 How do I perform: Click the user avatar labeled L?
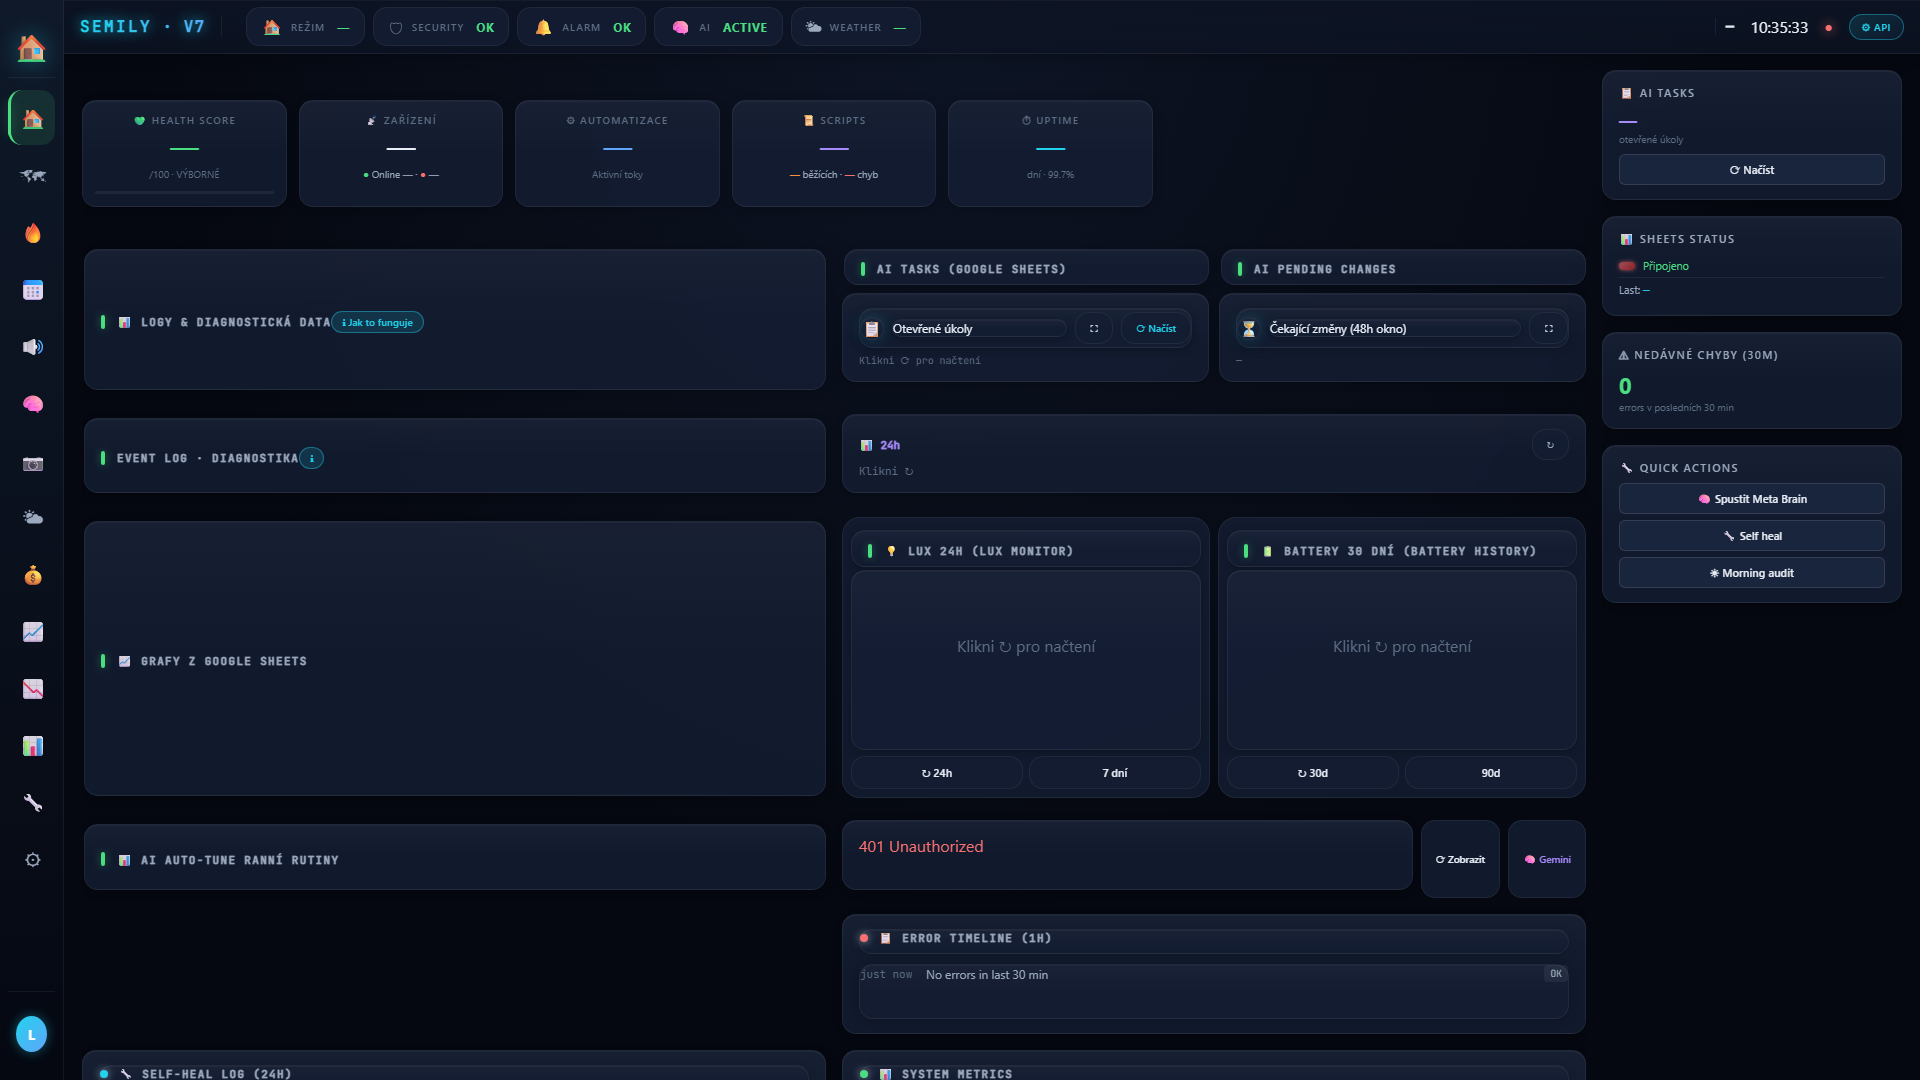click(31, 1034)
